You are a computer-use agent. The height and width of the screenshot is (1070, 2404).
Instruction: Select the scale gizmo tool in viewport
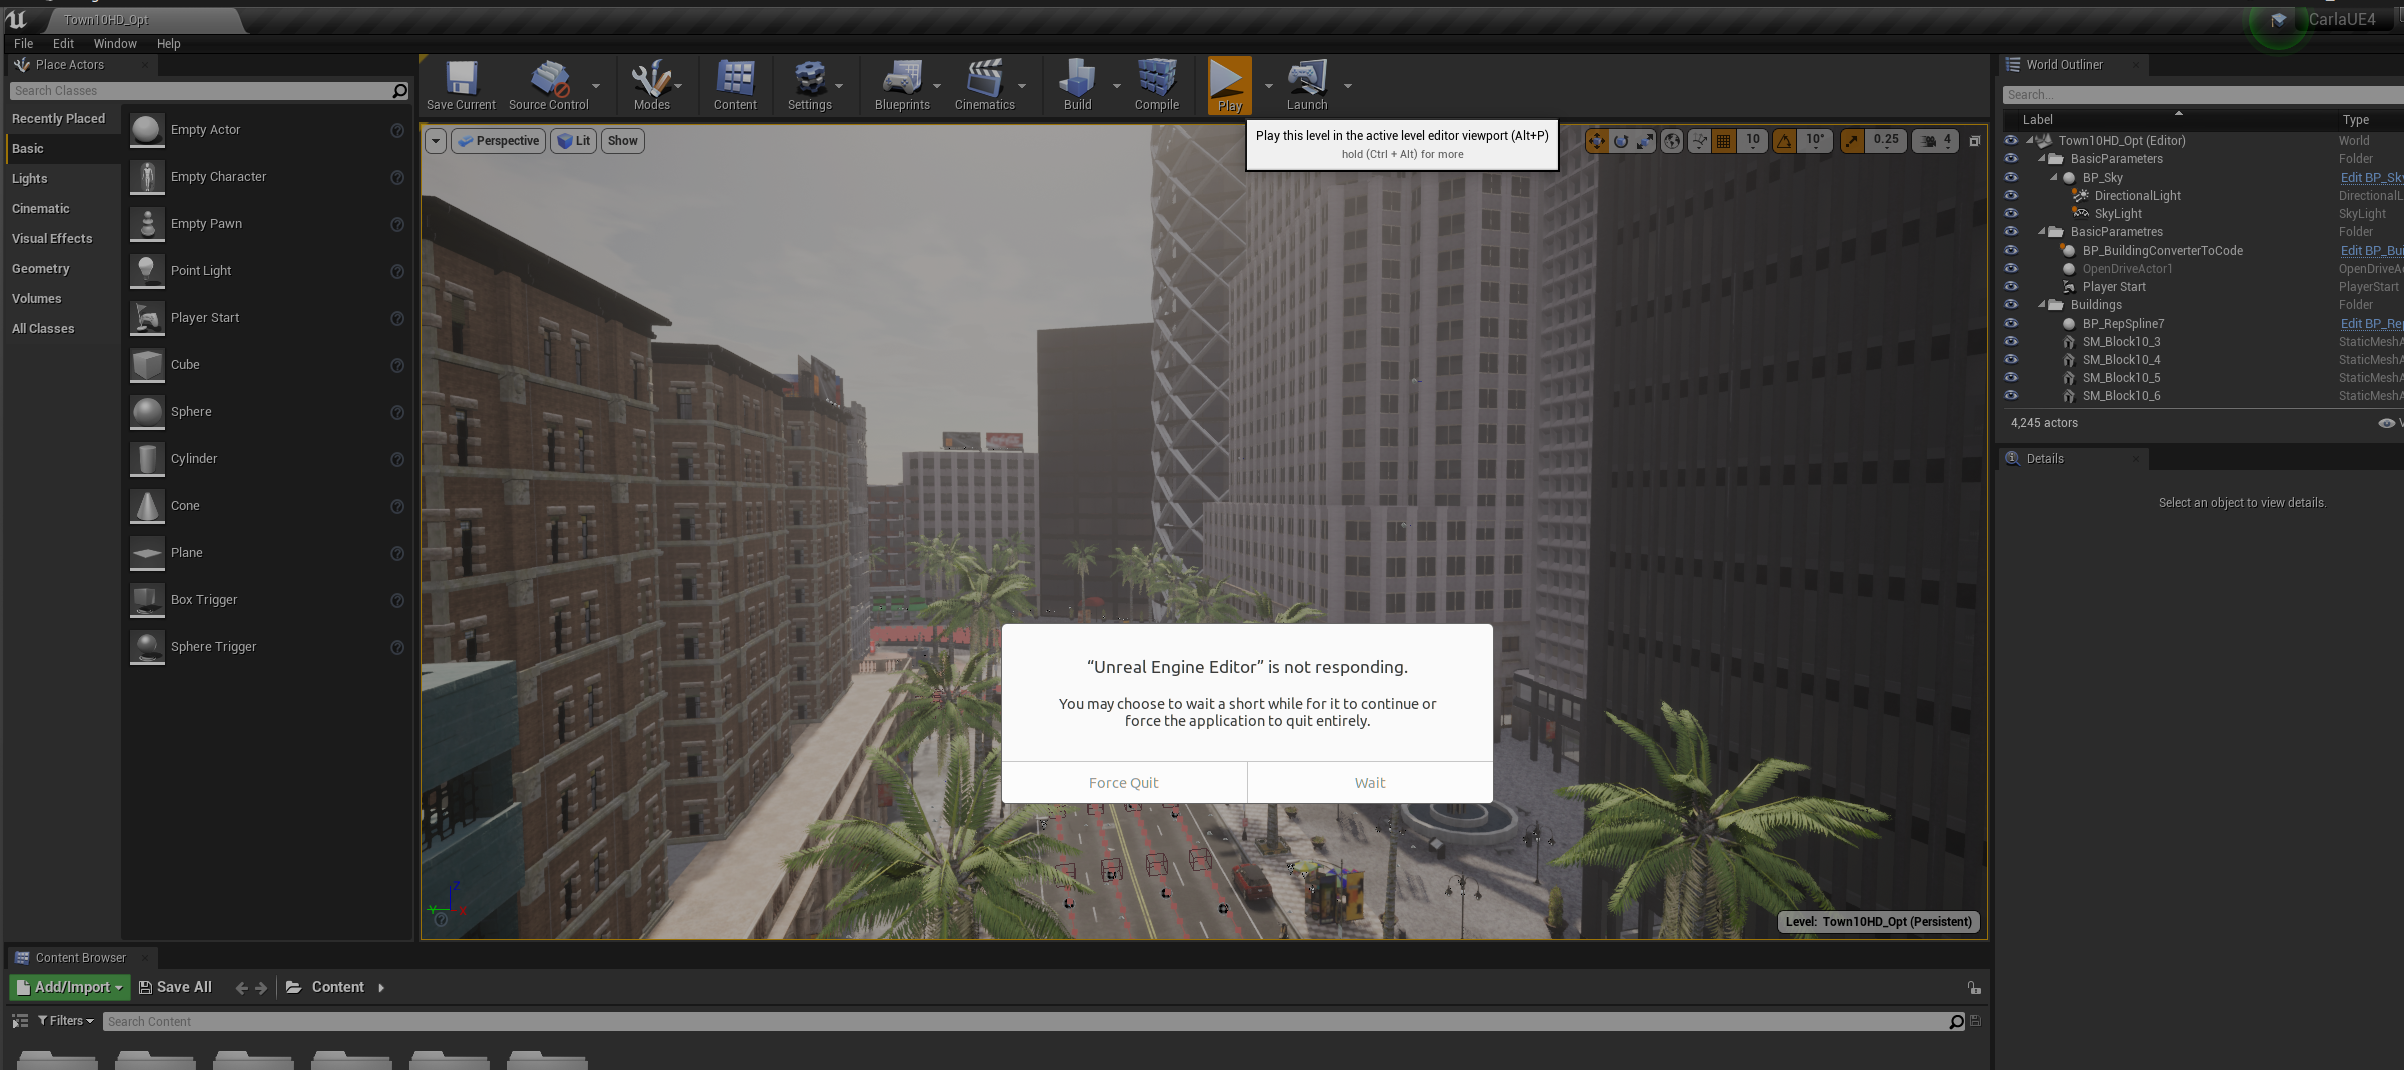tap(1645, 141)
